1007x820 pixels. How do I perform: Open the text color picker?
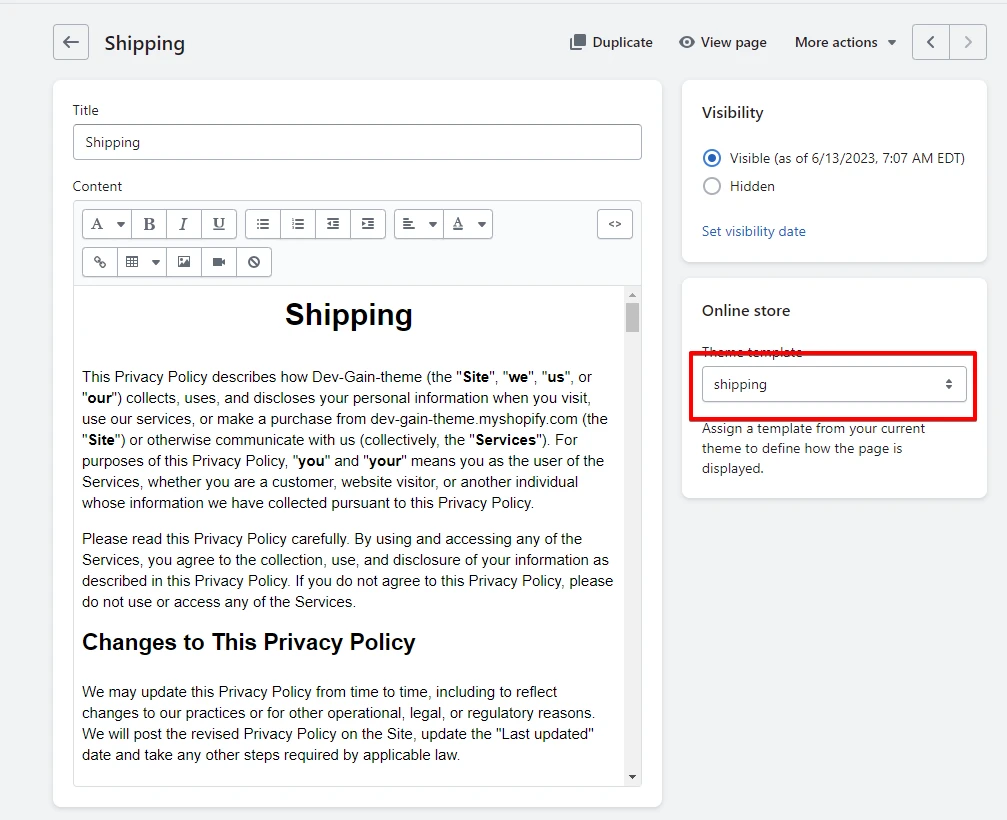[x=468, y=224]
